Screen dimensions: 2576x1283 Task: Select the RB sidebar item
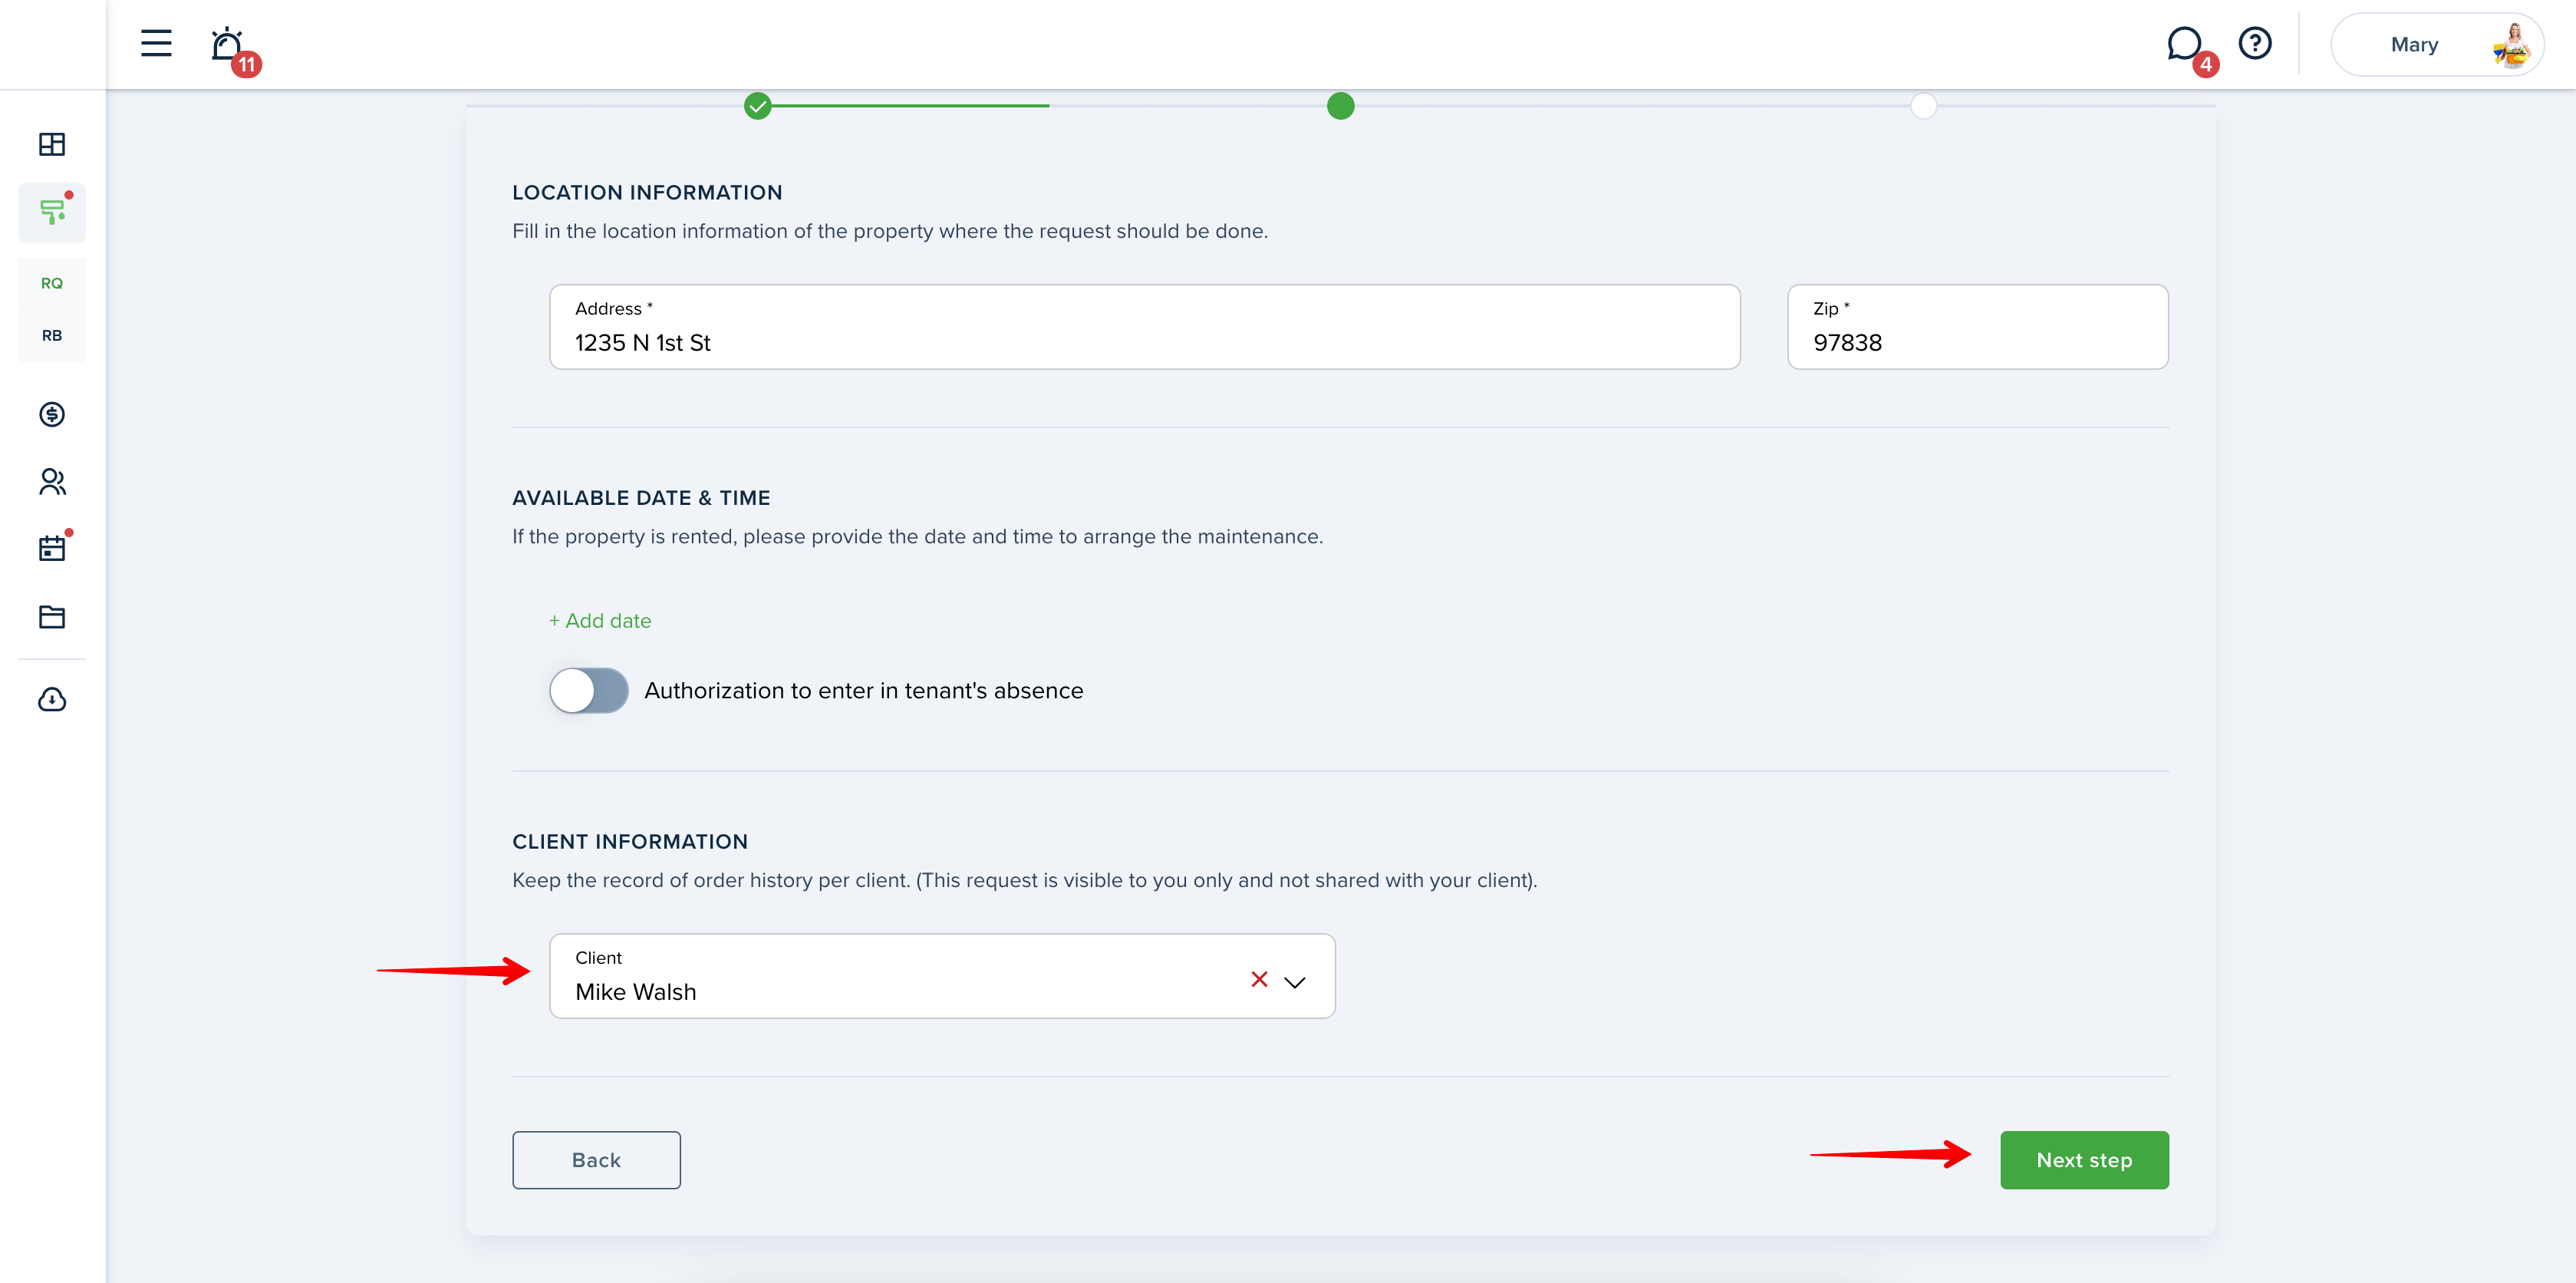point(52,335)
